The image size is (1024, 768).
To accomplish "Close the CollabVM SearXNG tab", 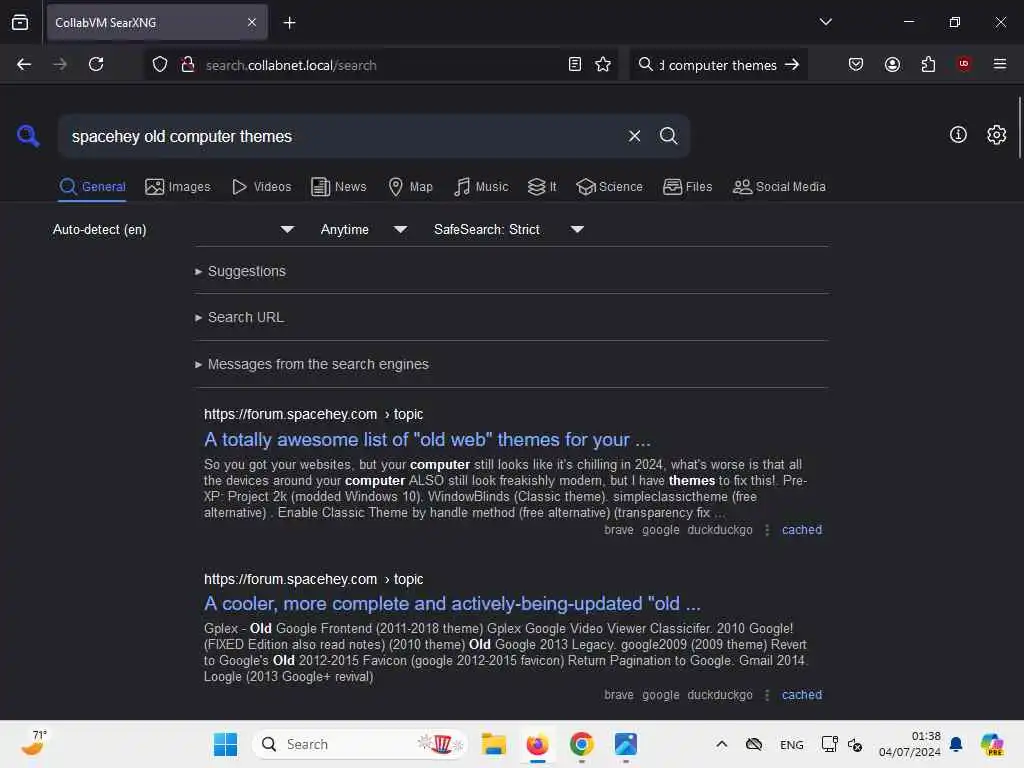I will (x=252, y=22).
